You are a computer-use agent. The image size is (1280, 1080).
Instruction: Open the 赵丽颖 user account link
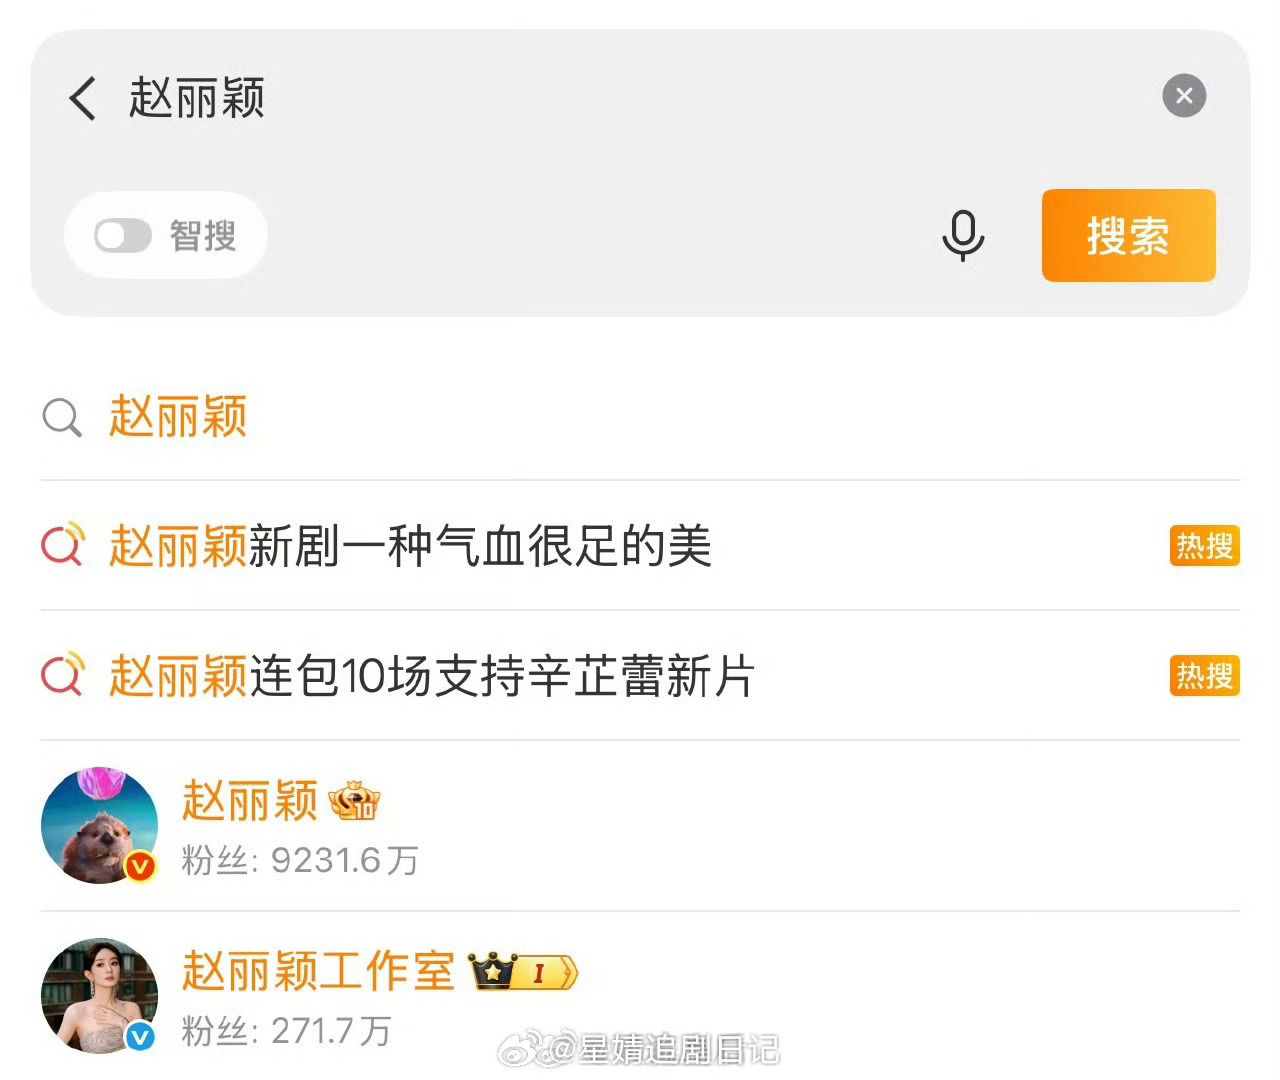pyautogui.click(x=250, y=801)
